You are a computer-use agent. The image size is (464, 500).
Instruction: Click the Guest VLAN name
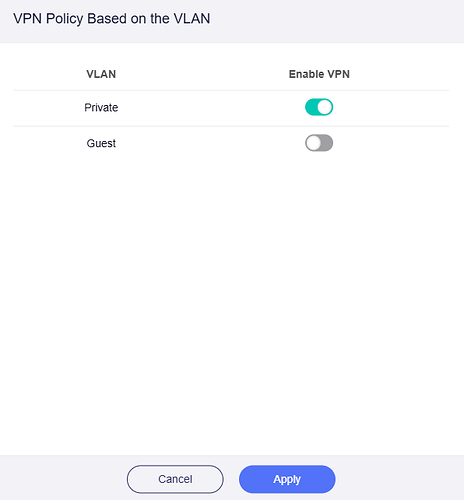[x=101, y=143]
